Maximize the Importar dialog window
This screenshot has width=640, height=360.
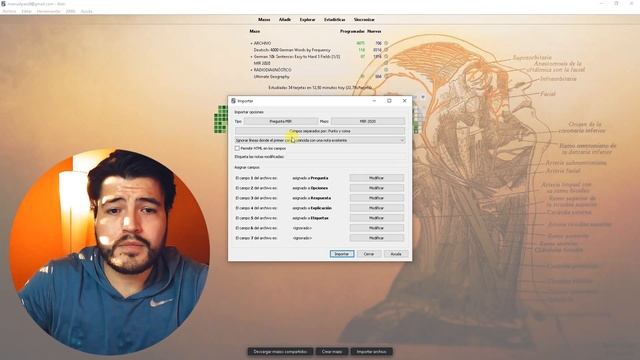(389, 100)
